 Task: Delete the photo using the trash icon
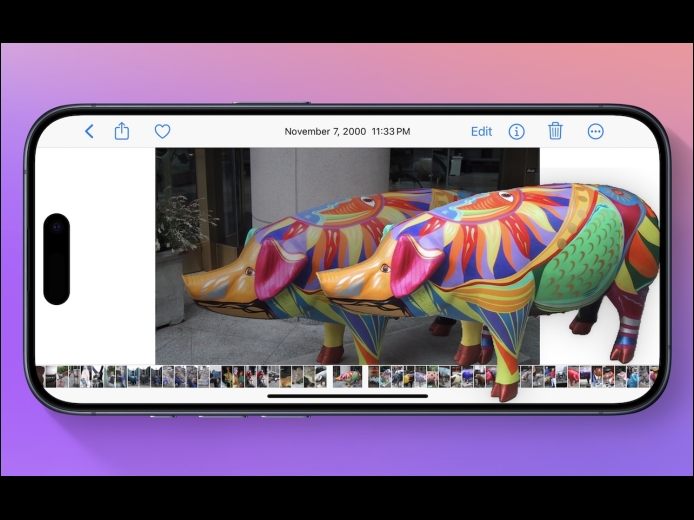pos(555,131)
